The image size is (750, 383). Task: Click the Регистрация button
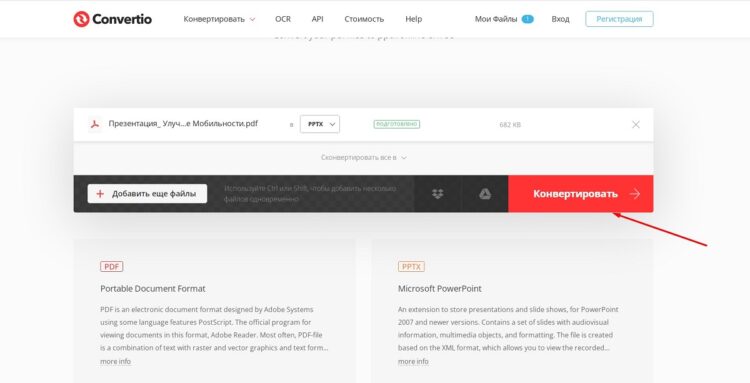coord(619,19)
